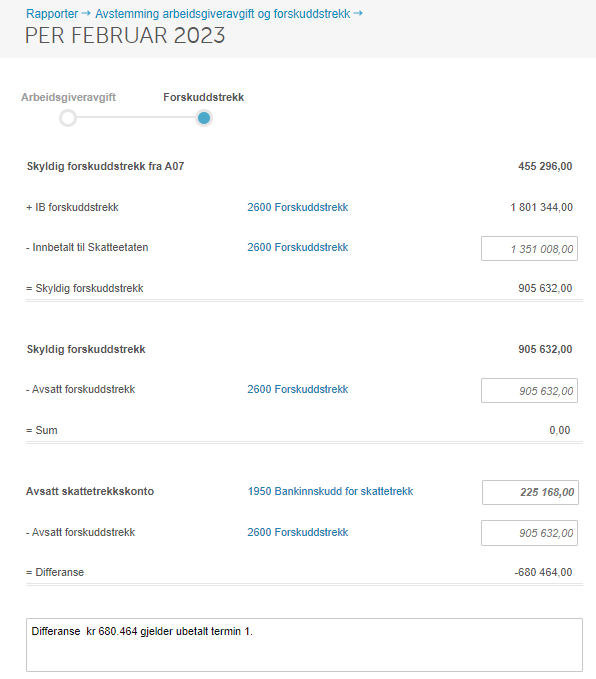Screen dimensions: 596x679
Task: Select the filled blue Forskuddstrekk step circle
Action: pyautogui.click(x=204, y=118)
